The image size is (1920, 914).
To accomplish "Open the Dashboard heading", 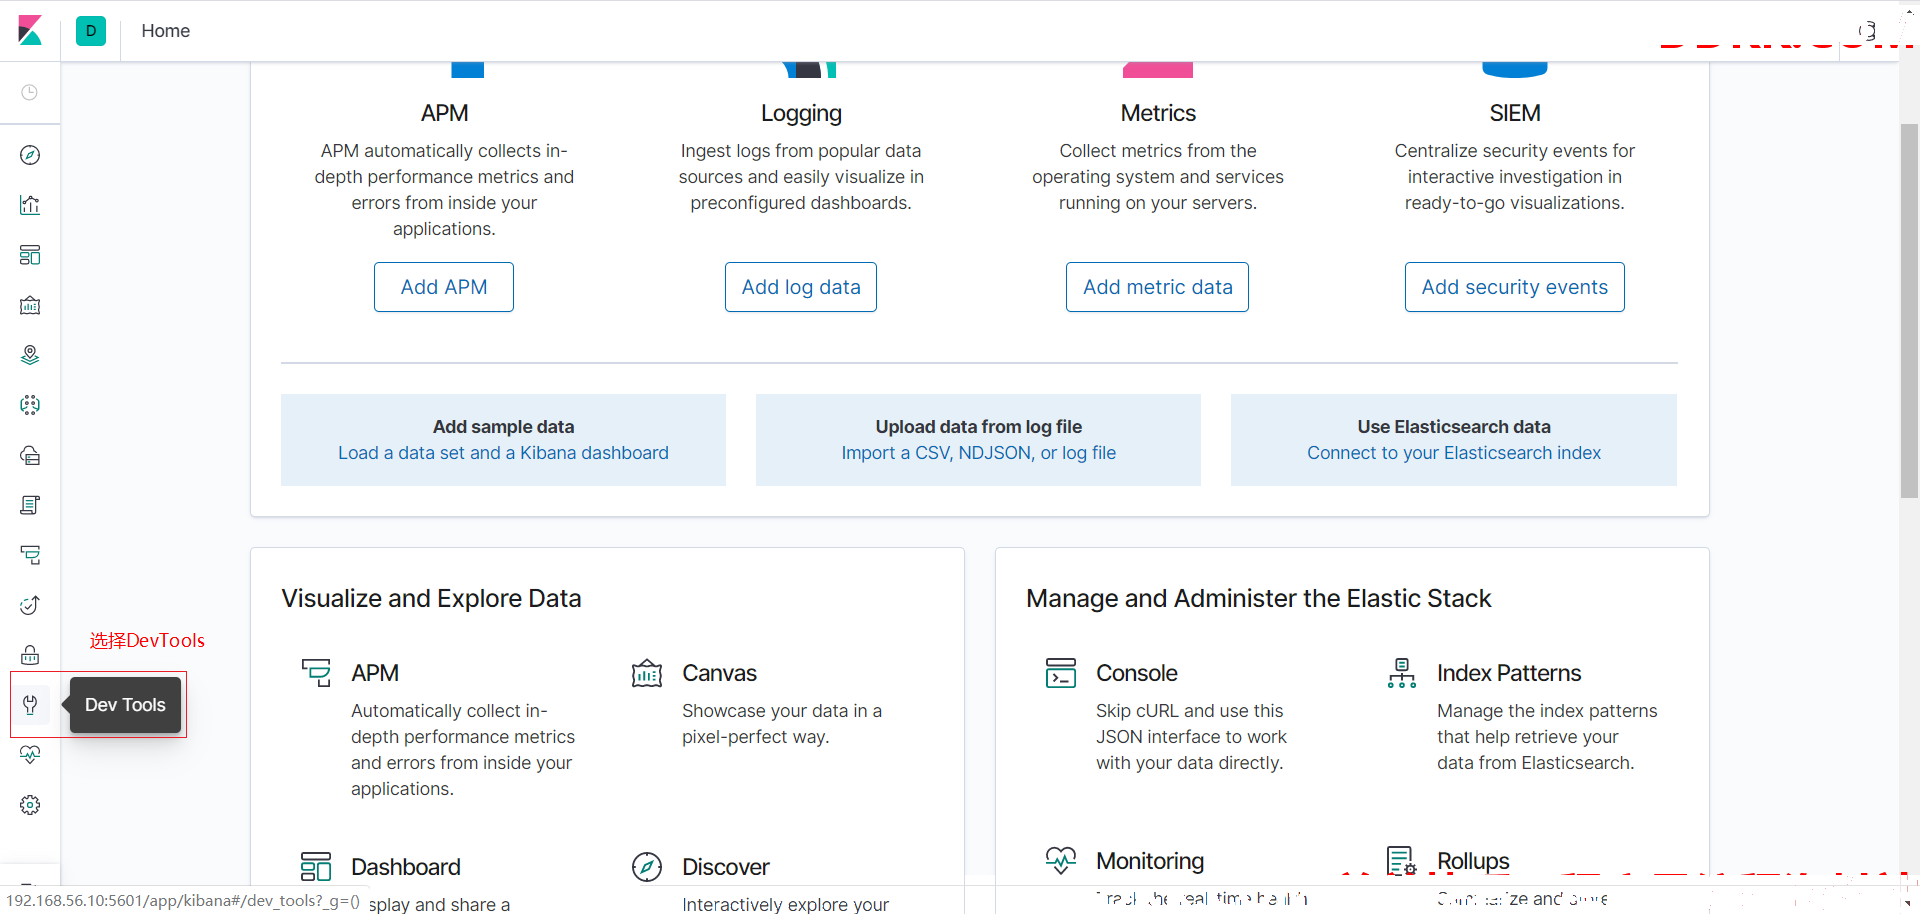I will coord(406,867).
